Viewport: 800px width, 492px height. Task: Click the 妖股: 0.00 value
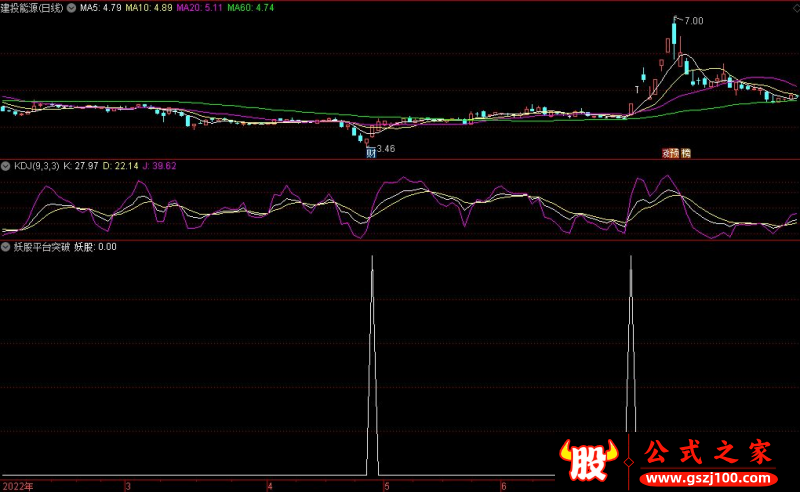pos(95,247)
